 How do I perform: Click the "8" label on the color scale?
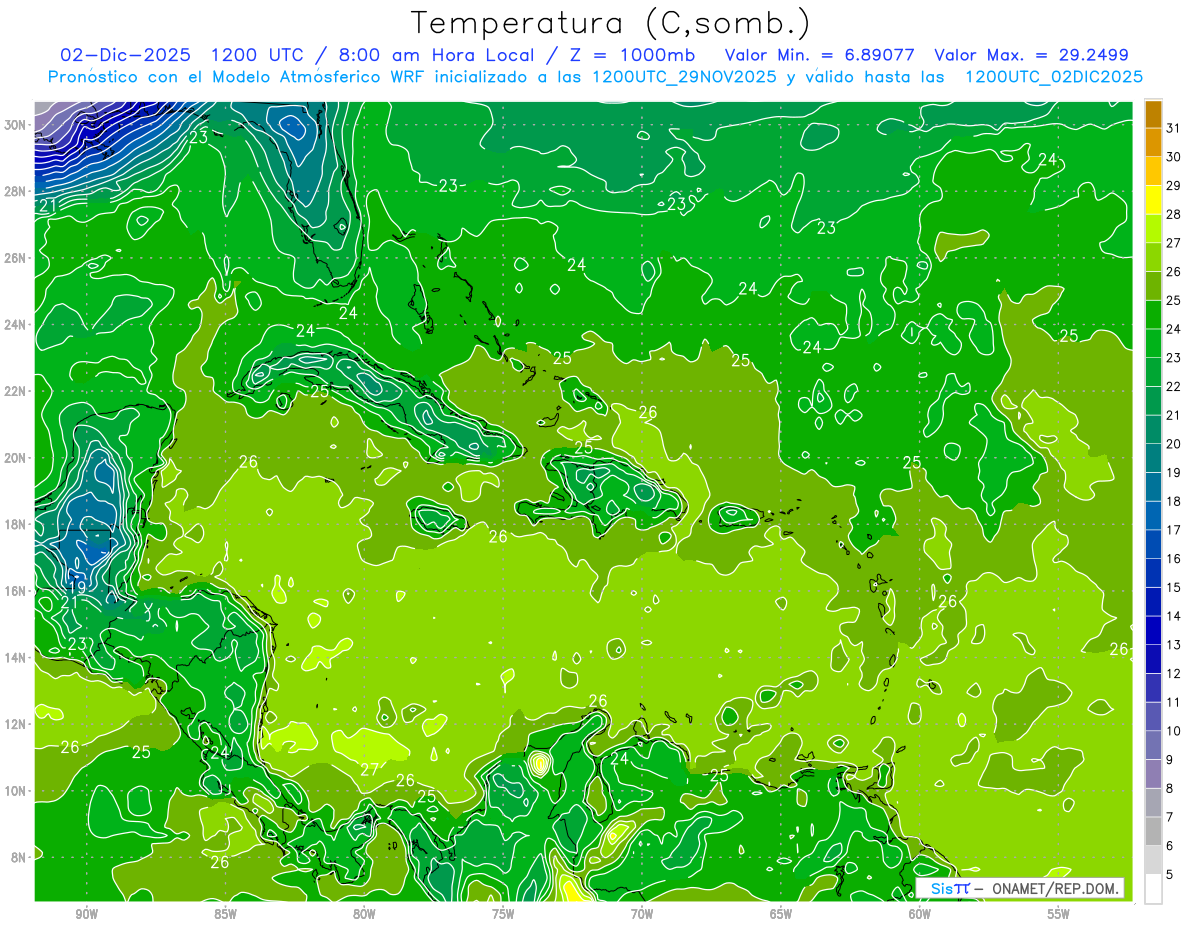(x=1171, y=789)
